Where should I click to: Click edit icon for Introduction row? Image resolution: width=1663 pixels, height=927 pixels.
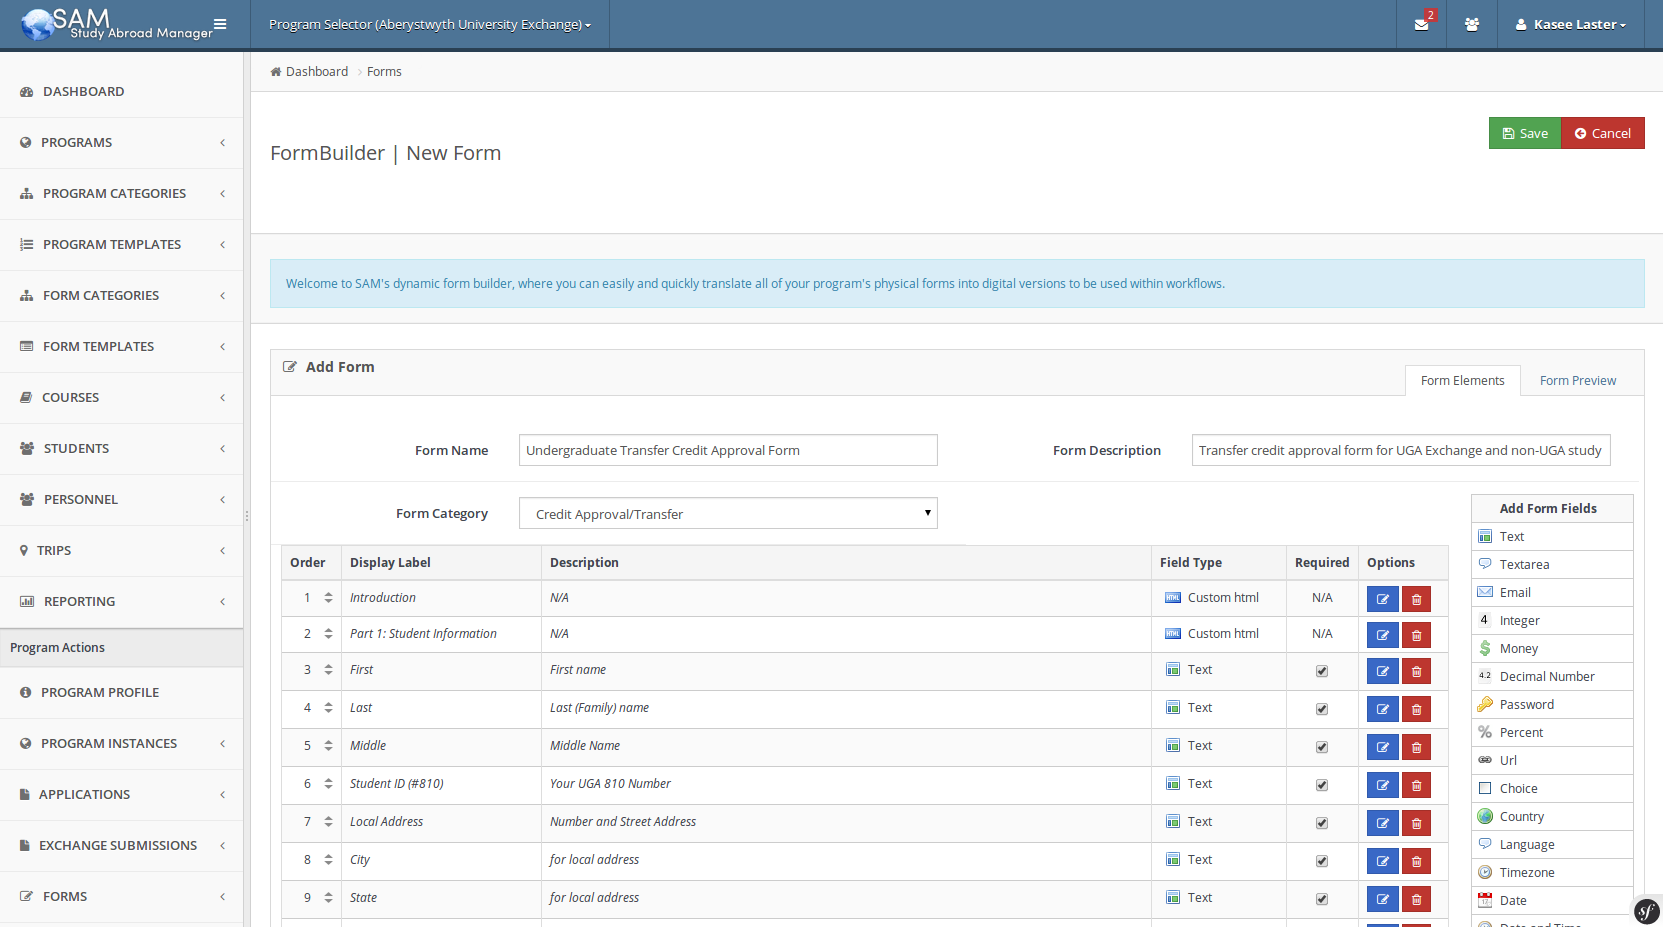coord(1382,599)
